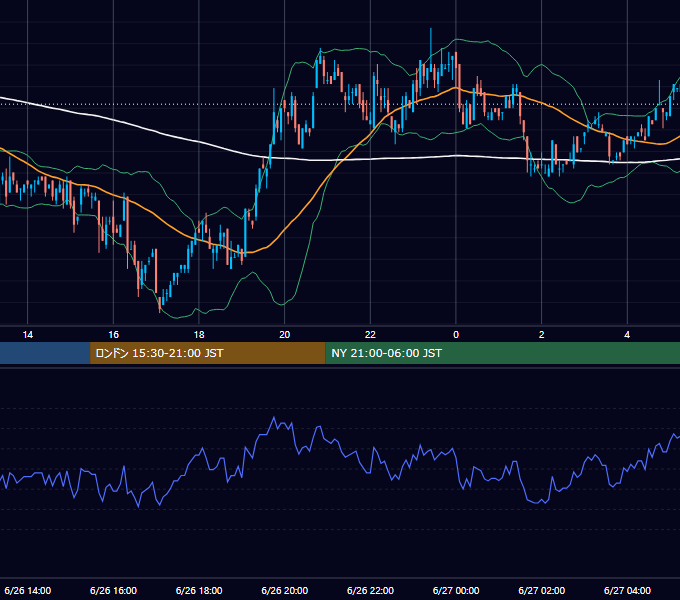Click the 4 hour axis label
Screen dimensions: 680x600
coord(627,335)
